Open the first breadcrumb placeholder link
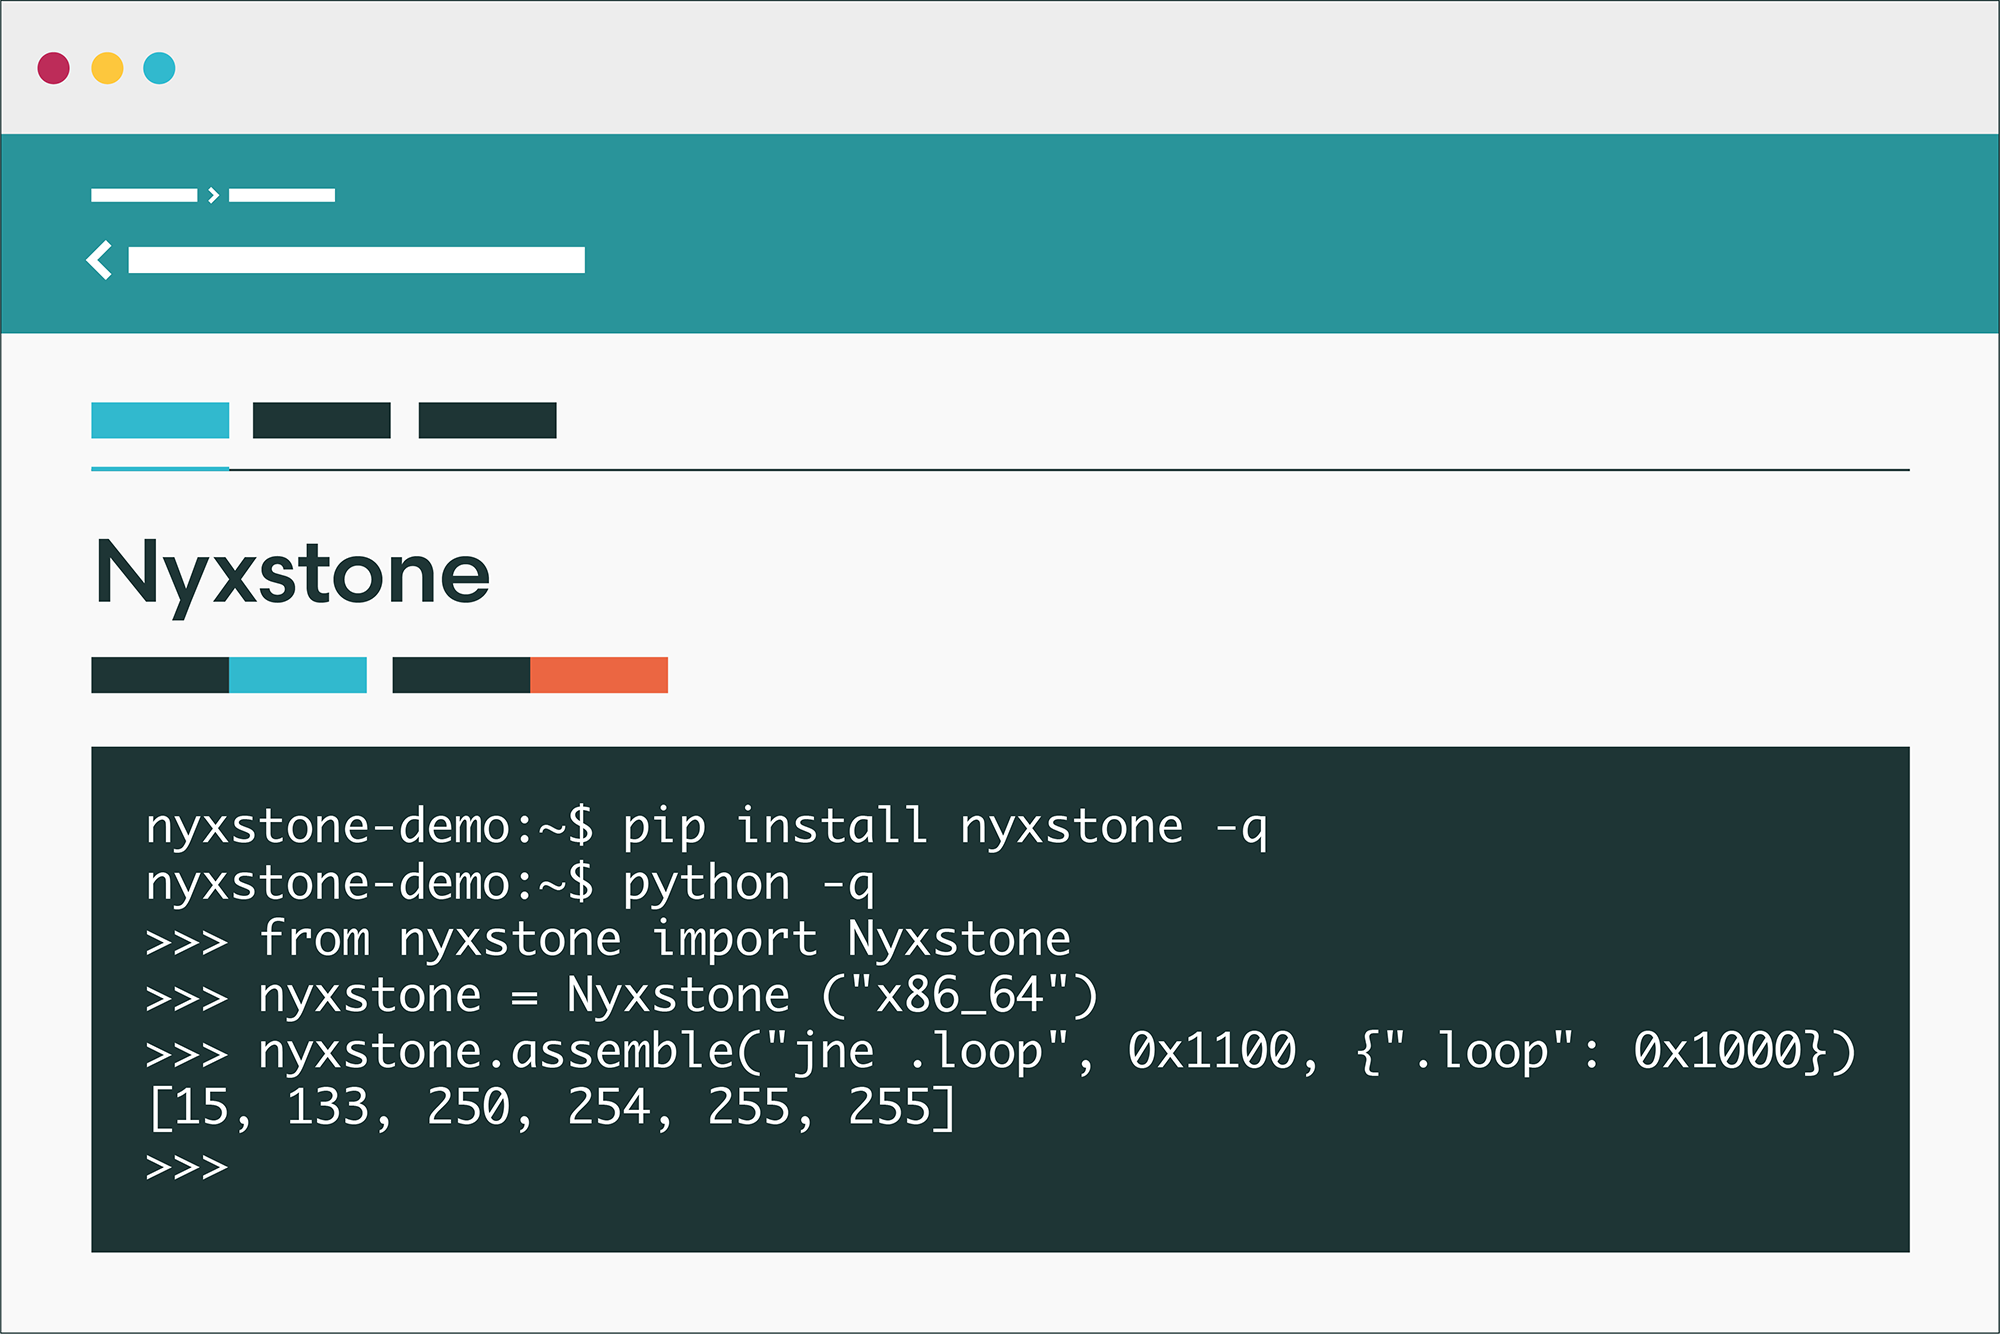The height and width of the screenshot is (1334, 2000). [144, 195]
